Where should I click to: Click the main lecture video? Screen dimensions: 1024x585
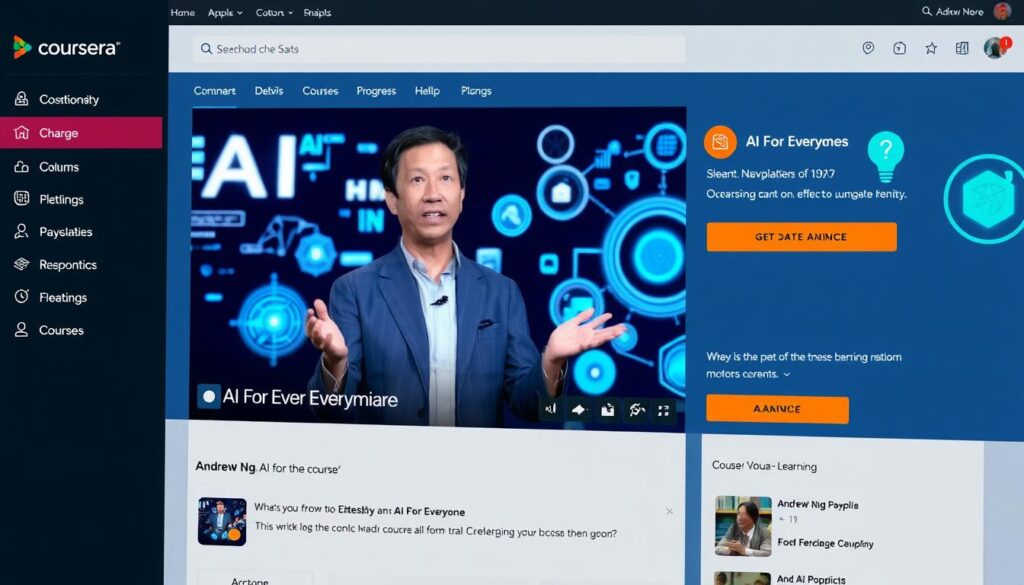(438, 268)
